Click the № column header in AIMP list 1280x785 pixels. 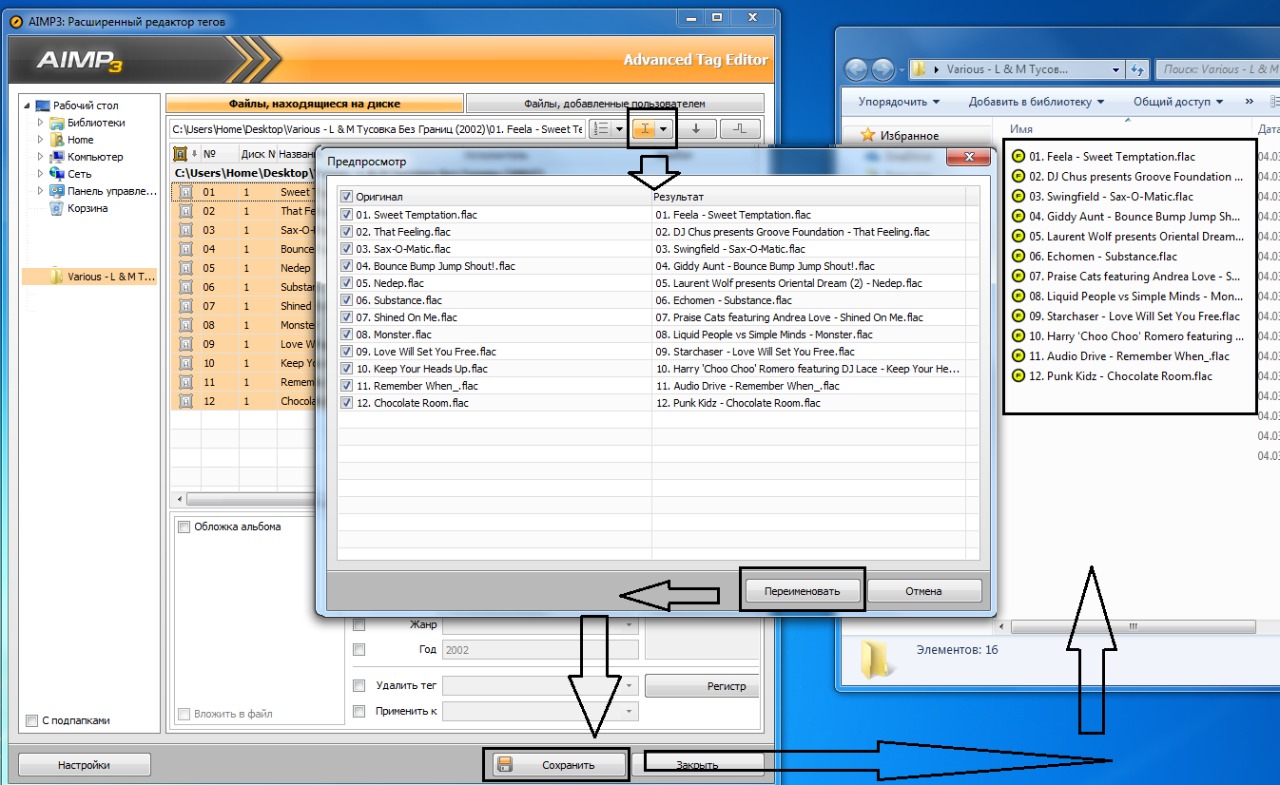pyautogui.click(x=219, y=154)
